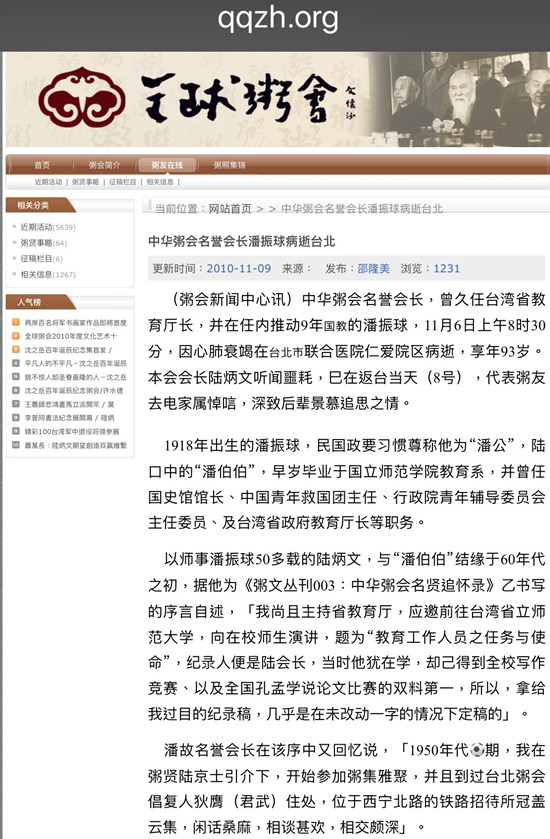
Task: Open category 近期活动(5639) in sidebar
Action: coord(48,227)
